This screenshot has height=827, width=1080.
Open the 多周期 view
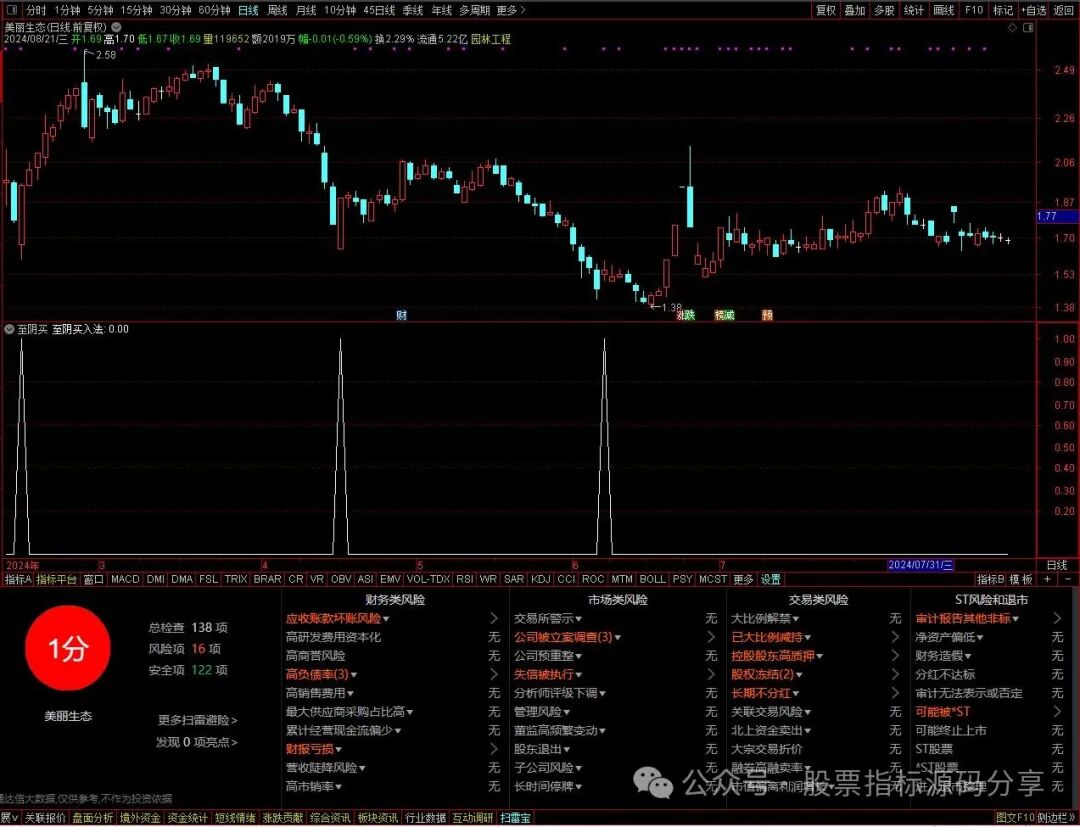[x=475, y=10]
